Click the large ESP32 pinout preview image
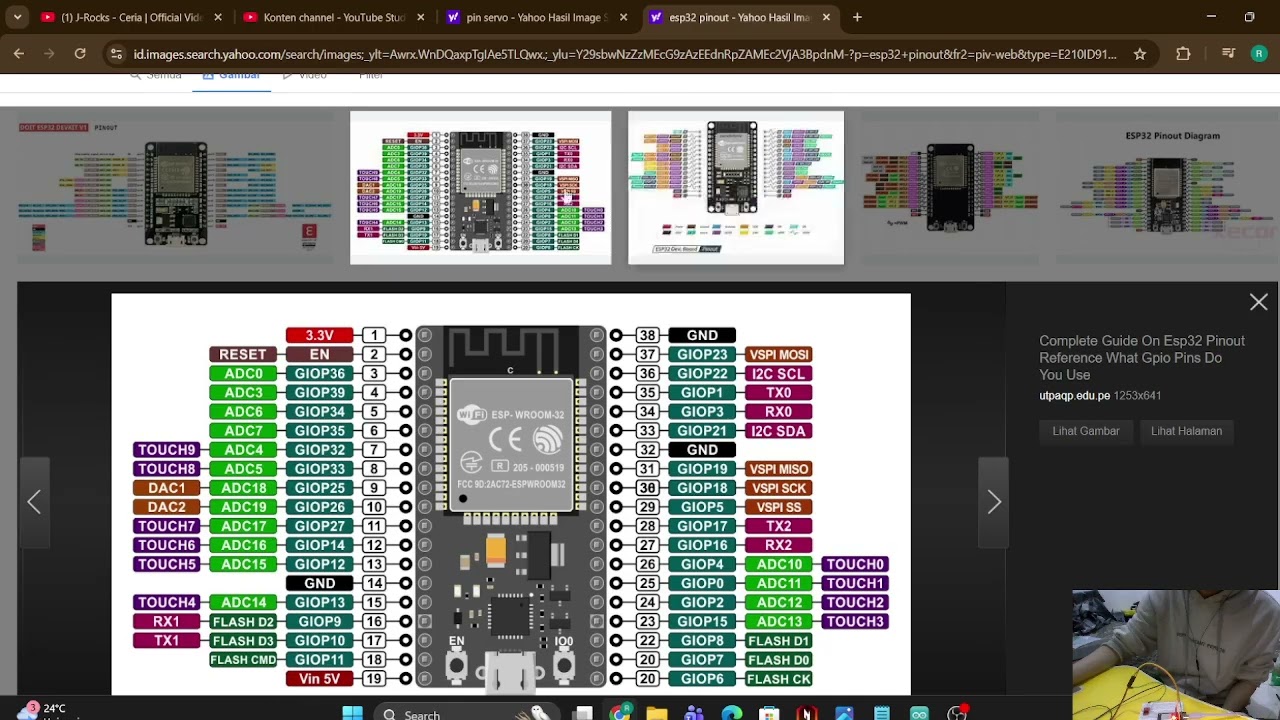1280x720 pixels. [511, 494]
